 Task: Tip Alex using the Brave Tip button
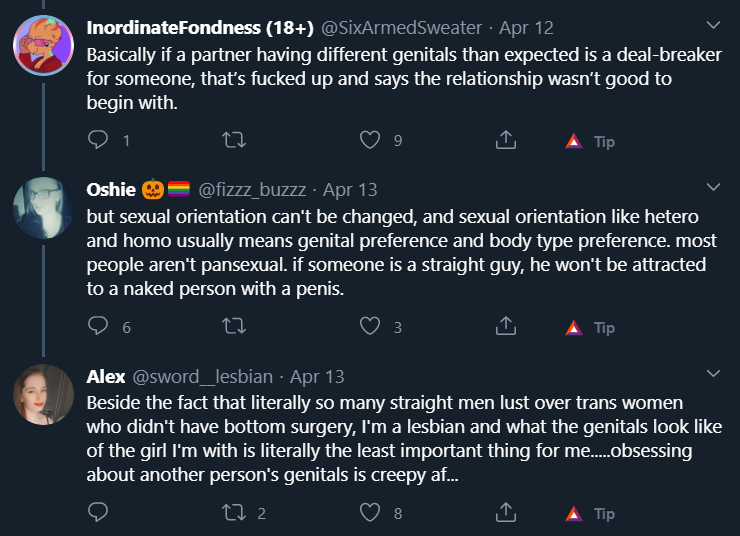click(590, 513)
